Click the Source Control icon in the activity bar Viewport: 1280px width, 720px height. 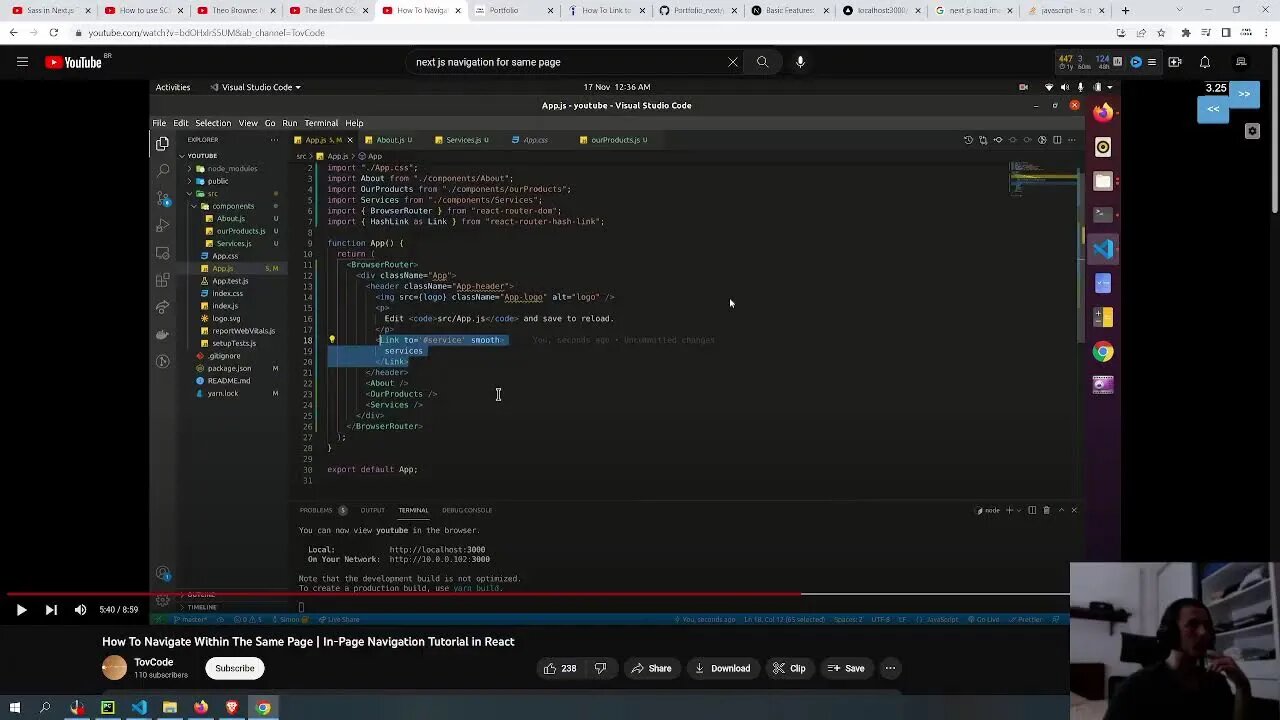coord(162,199)
